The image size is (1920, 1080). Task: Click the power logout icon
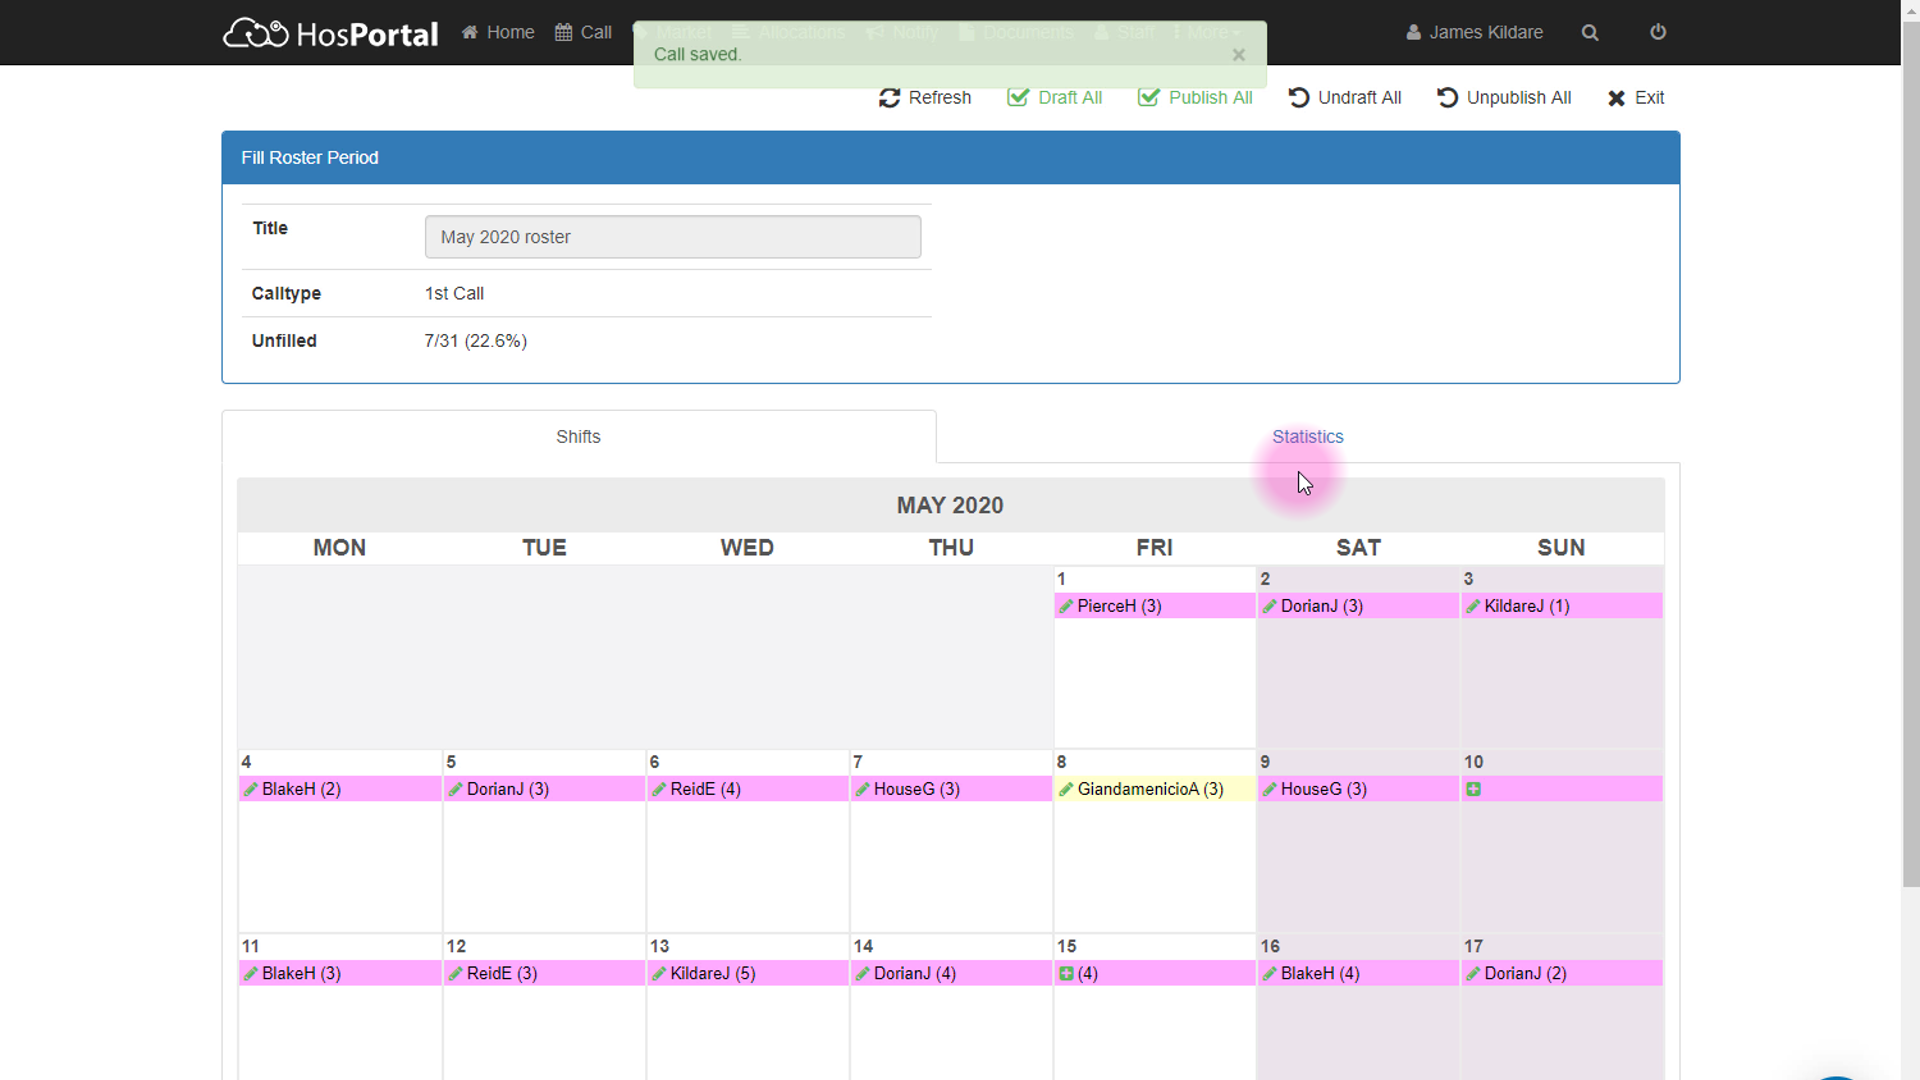click(1658, 32)
